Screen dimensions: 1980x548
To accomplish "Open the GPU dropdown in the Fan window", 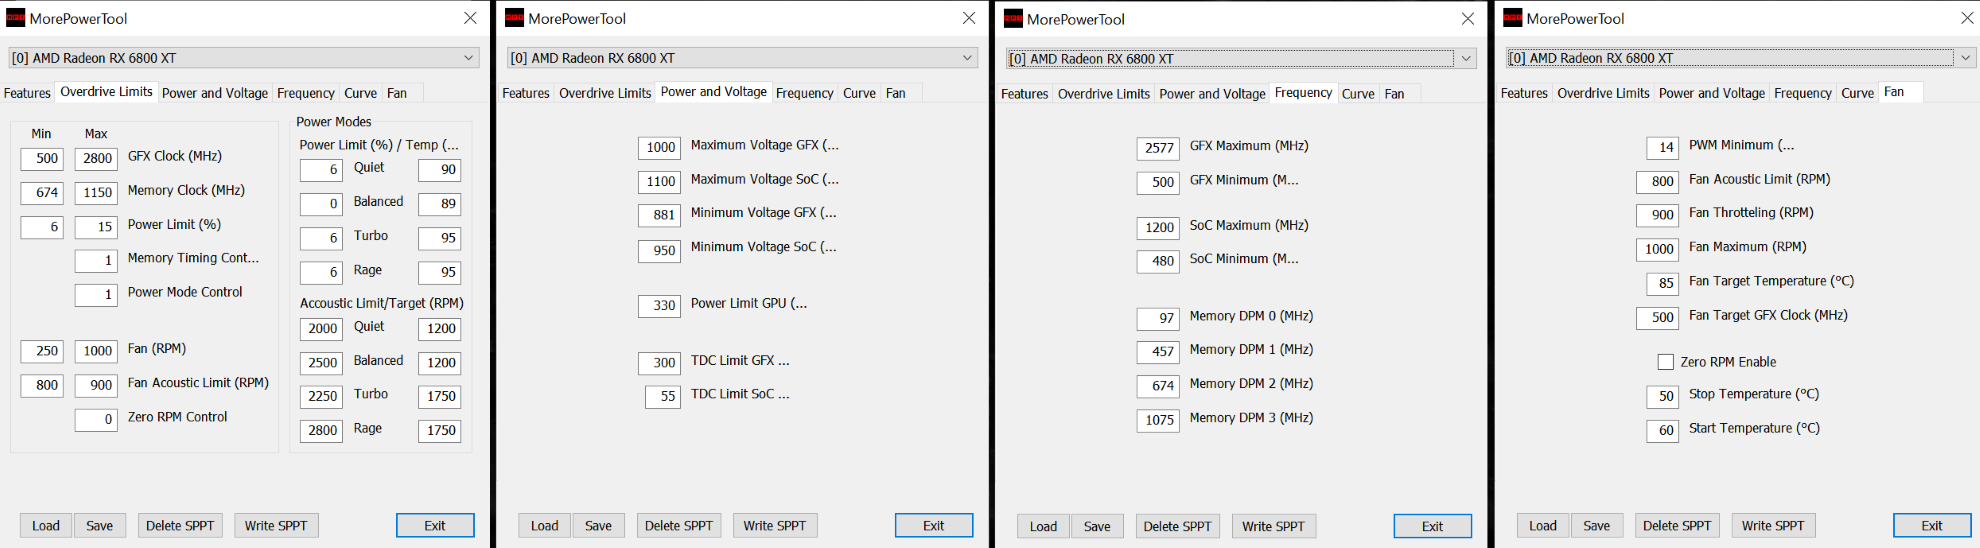I will (1740, 58).
